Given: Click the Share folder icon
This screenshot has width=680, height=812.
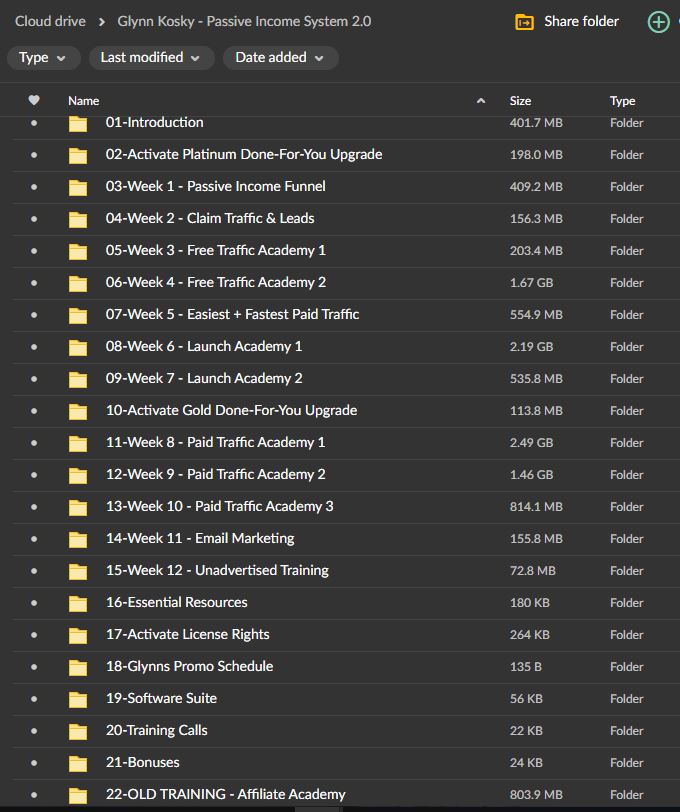Looking at the screenshot, I should pos(524,22).
